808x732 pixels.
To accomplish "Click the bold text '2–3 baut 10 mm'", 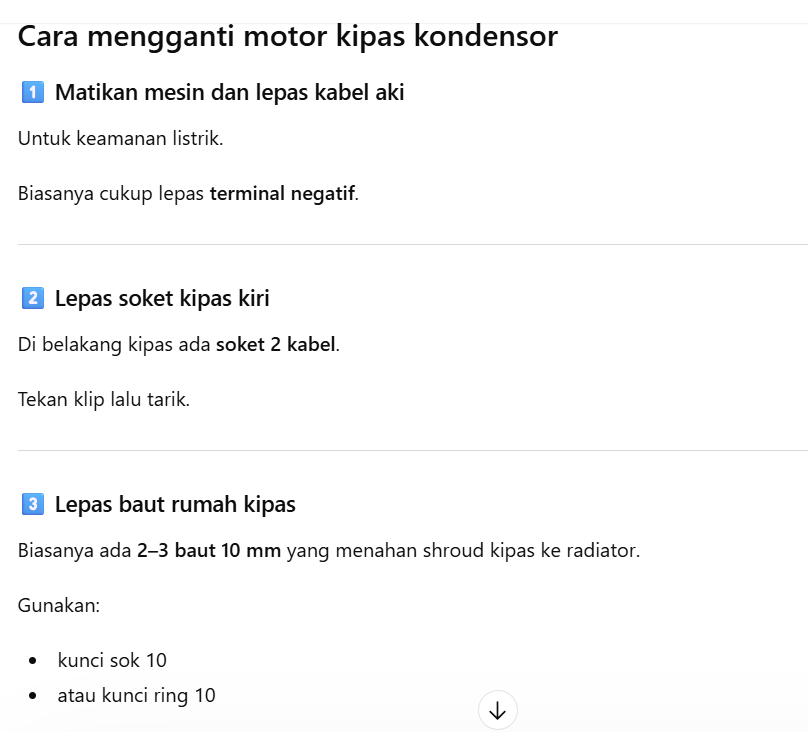I will (209, 550).
